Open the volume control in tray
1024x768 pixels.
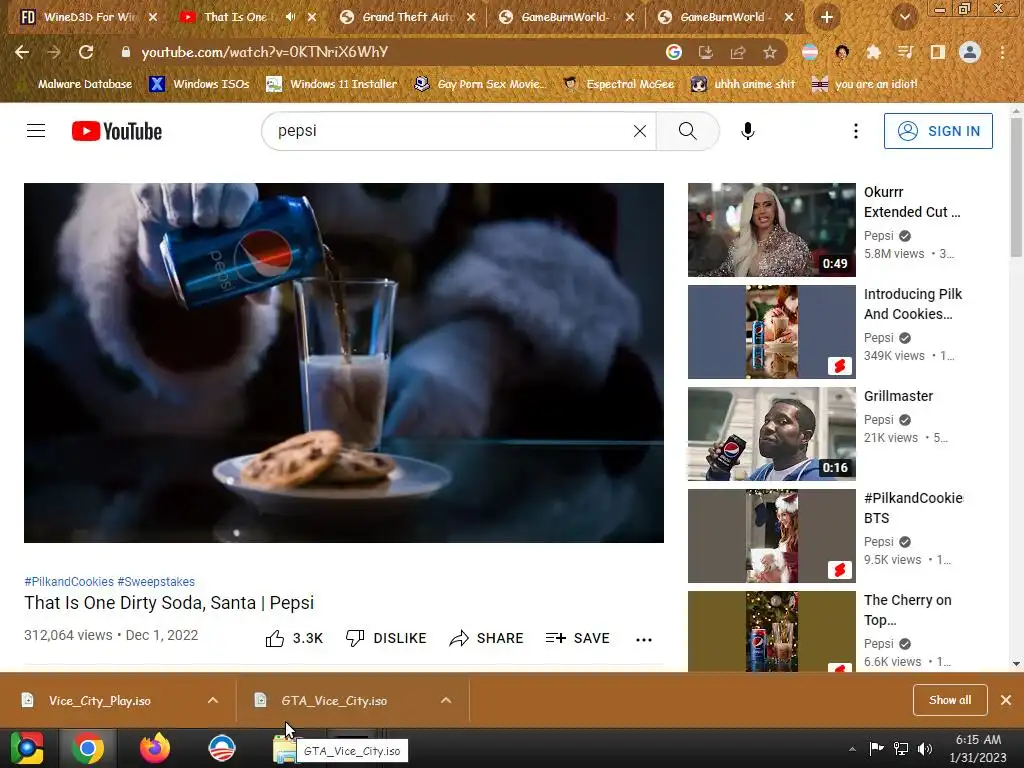tap(925, 749)
